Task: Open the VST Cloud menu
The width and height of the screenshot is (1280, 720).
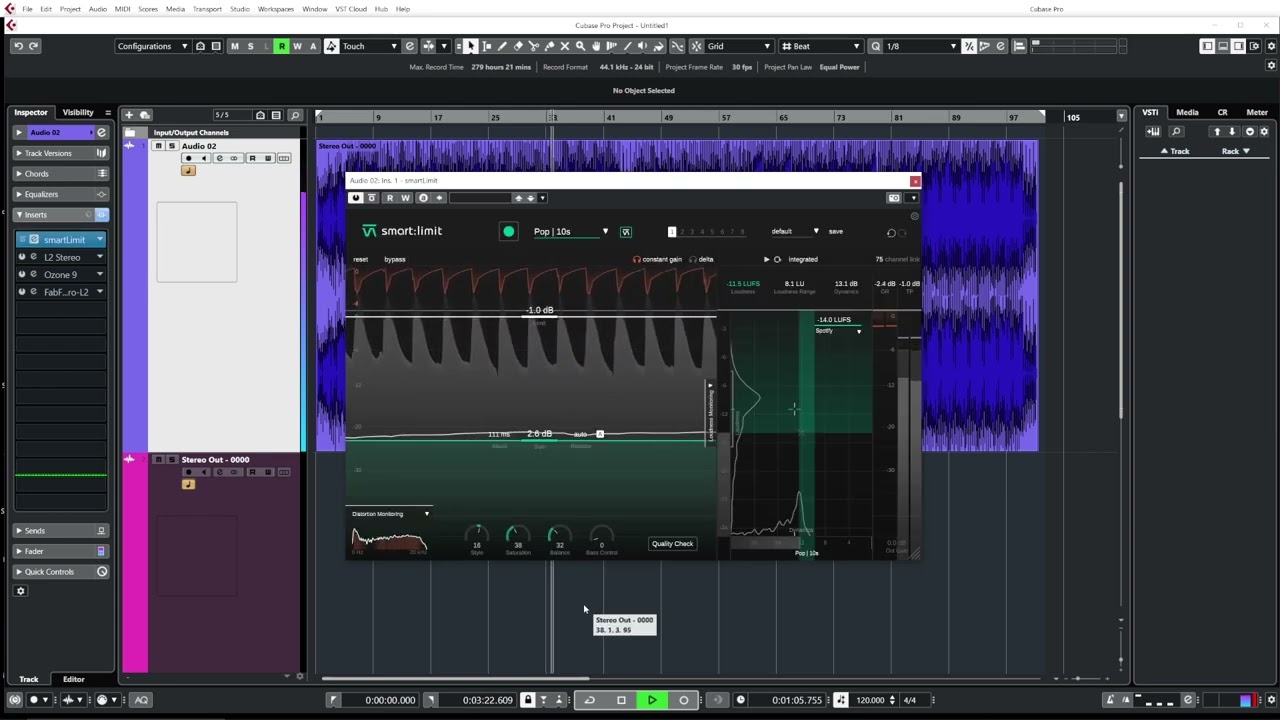Action: [351, 9]
